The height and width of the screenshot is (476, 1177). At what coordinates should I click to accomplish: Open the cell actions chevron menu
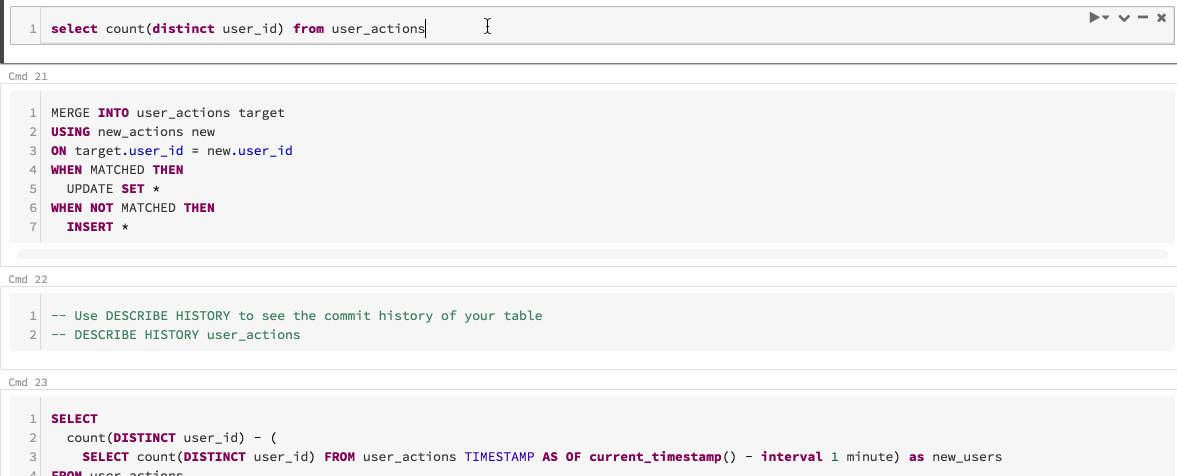[1124, 18]
